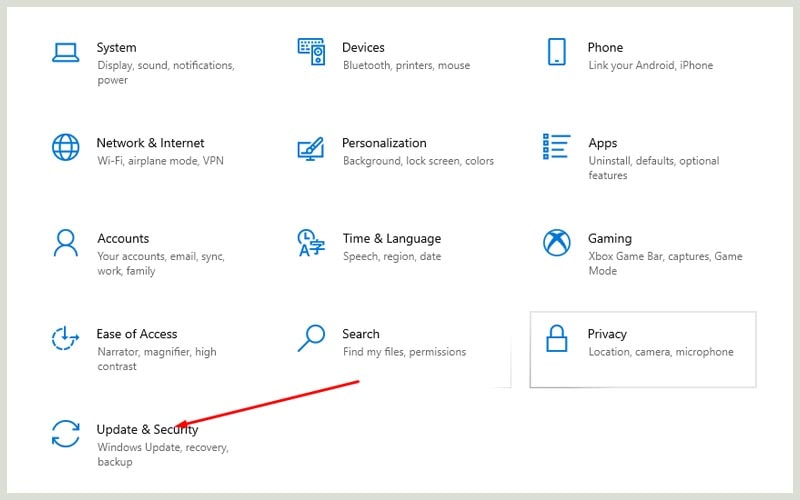
Task: Click the 'Bluetooth, printers, mouse' description text
Action: (406, 65)
